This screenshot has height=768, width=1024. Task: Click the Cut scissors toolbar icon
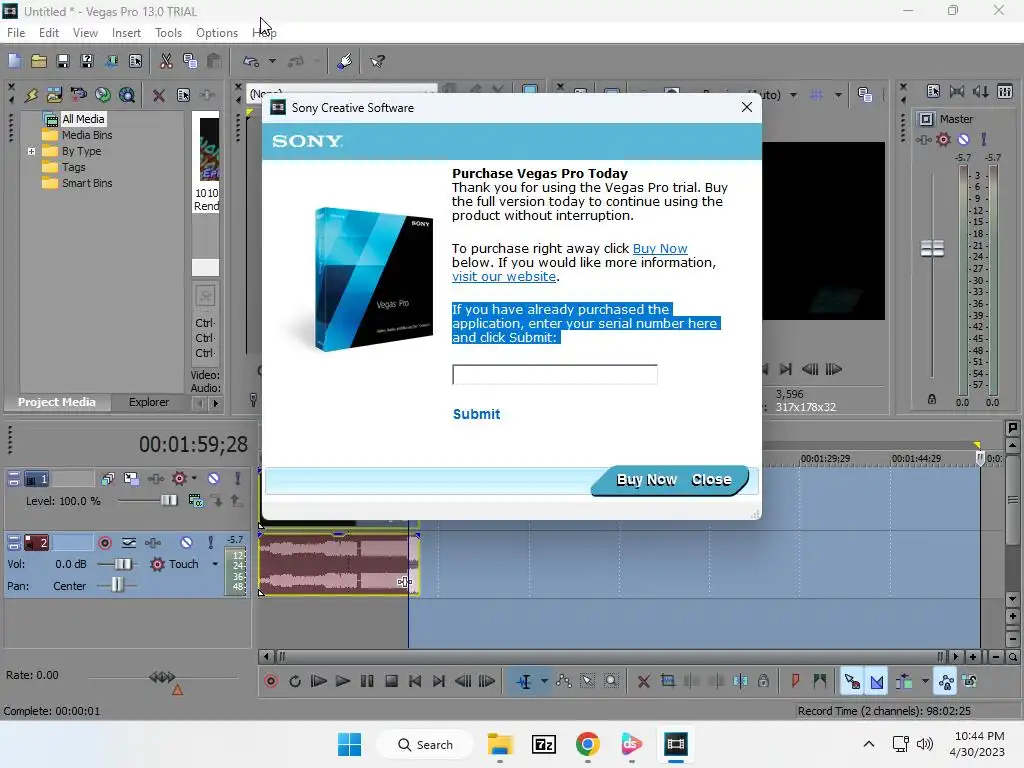pyautogui.click(x=166, y=61)
